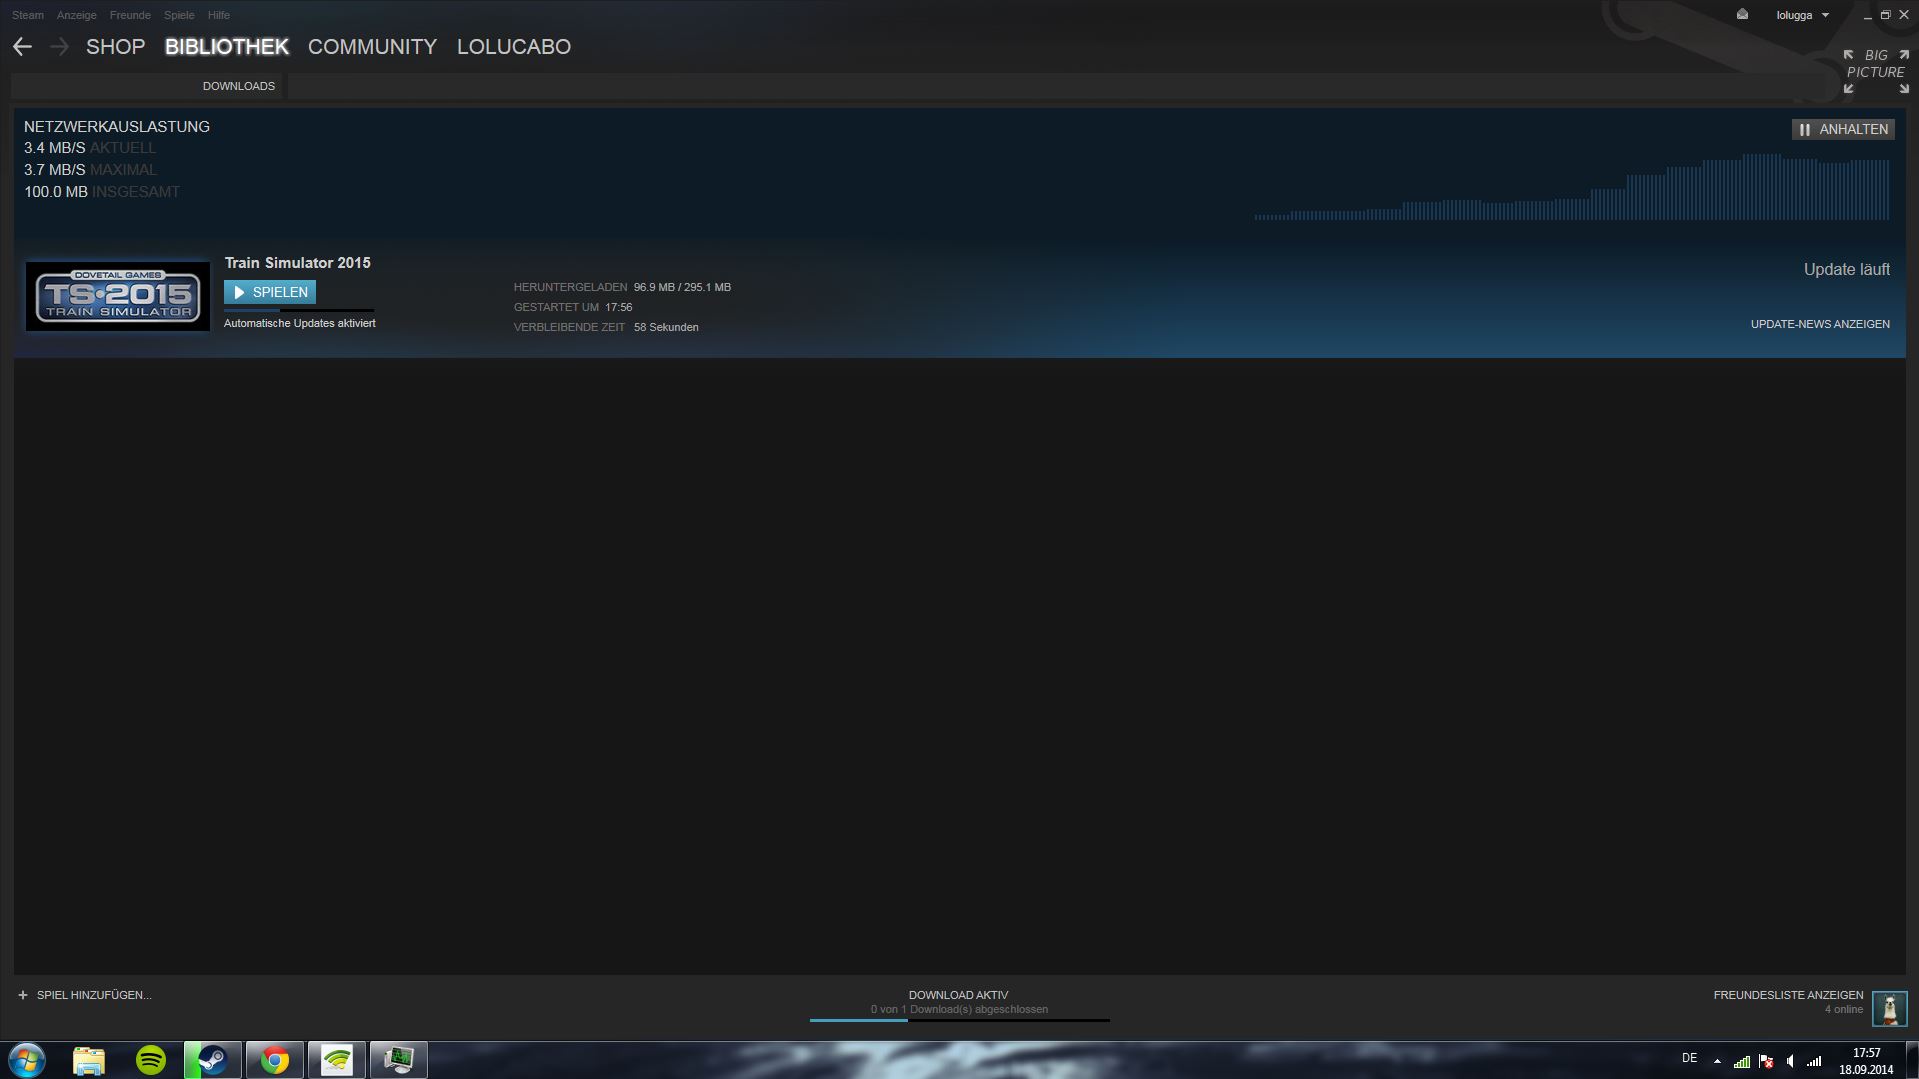Open the Steam menu
This screenshot has height=1079, width=1919.
(28, 15)
